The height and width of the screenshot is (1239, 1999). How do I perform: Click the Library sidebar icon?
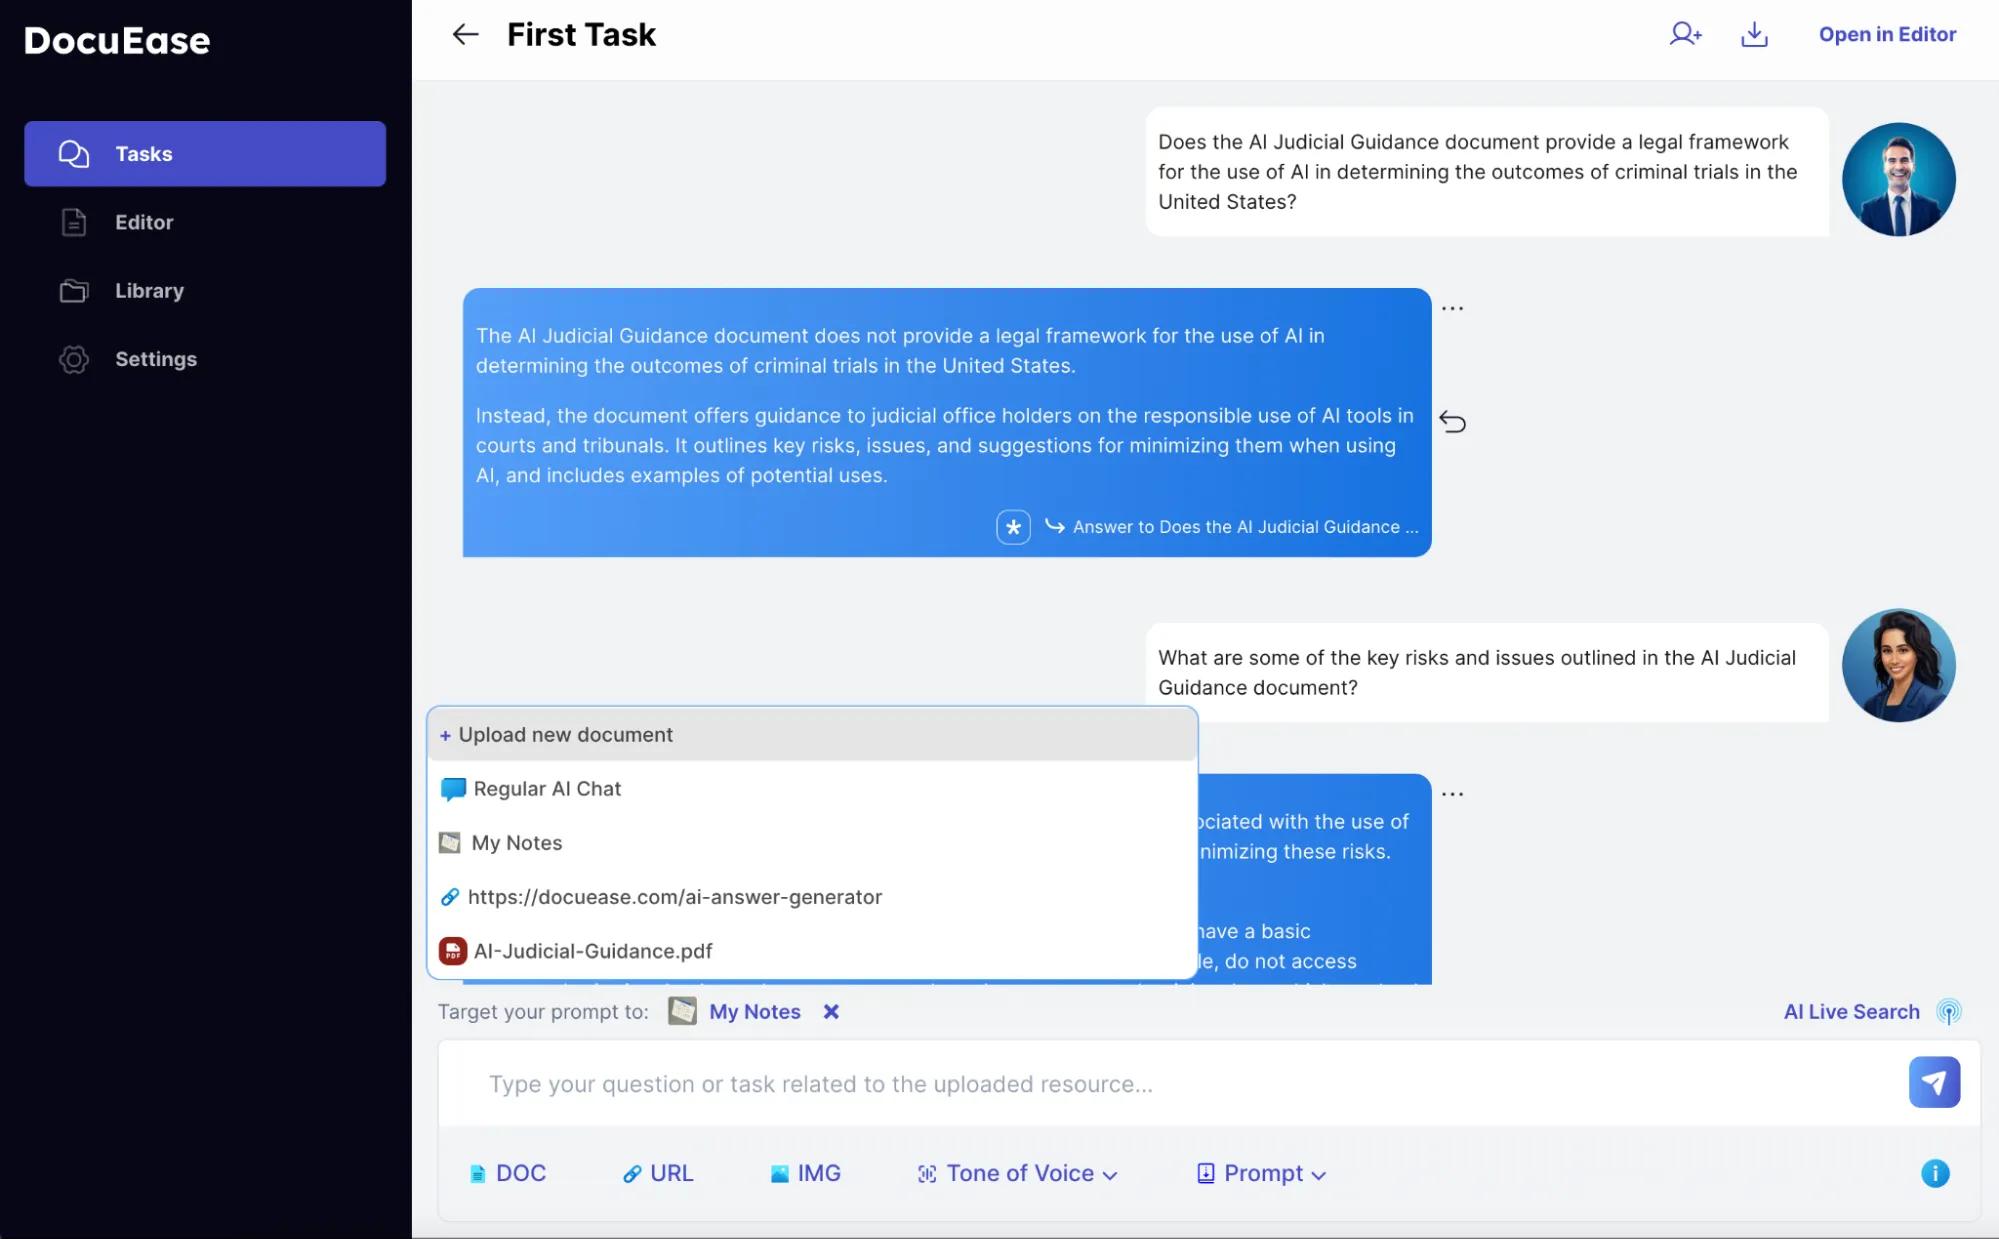(73, 290)
